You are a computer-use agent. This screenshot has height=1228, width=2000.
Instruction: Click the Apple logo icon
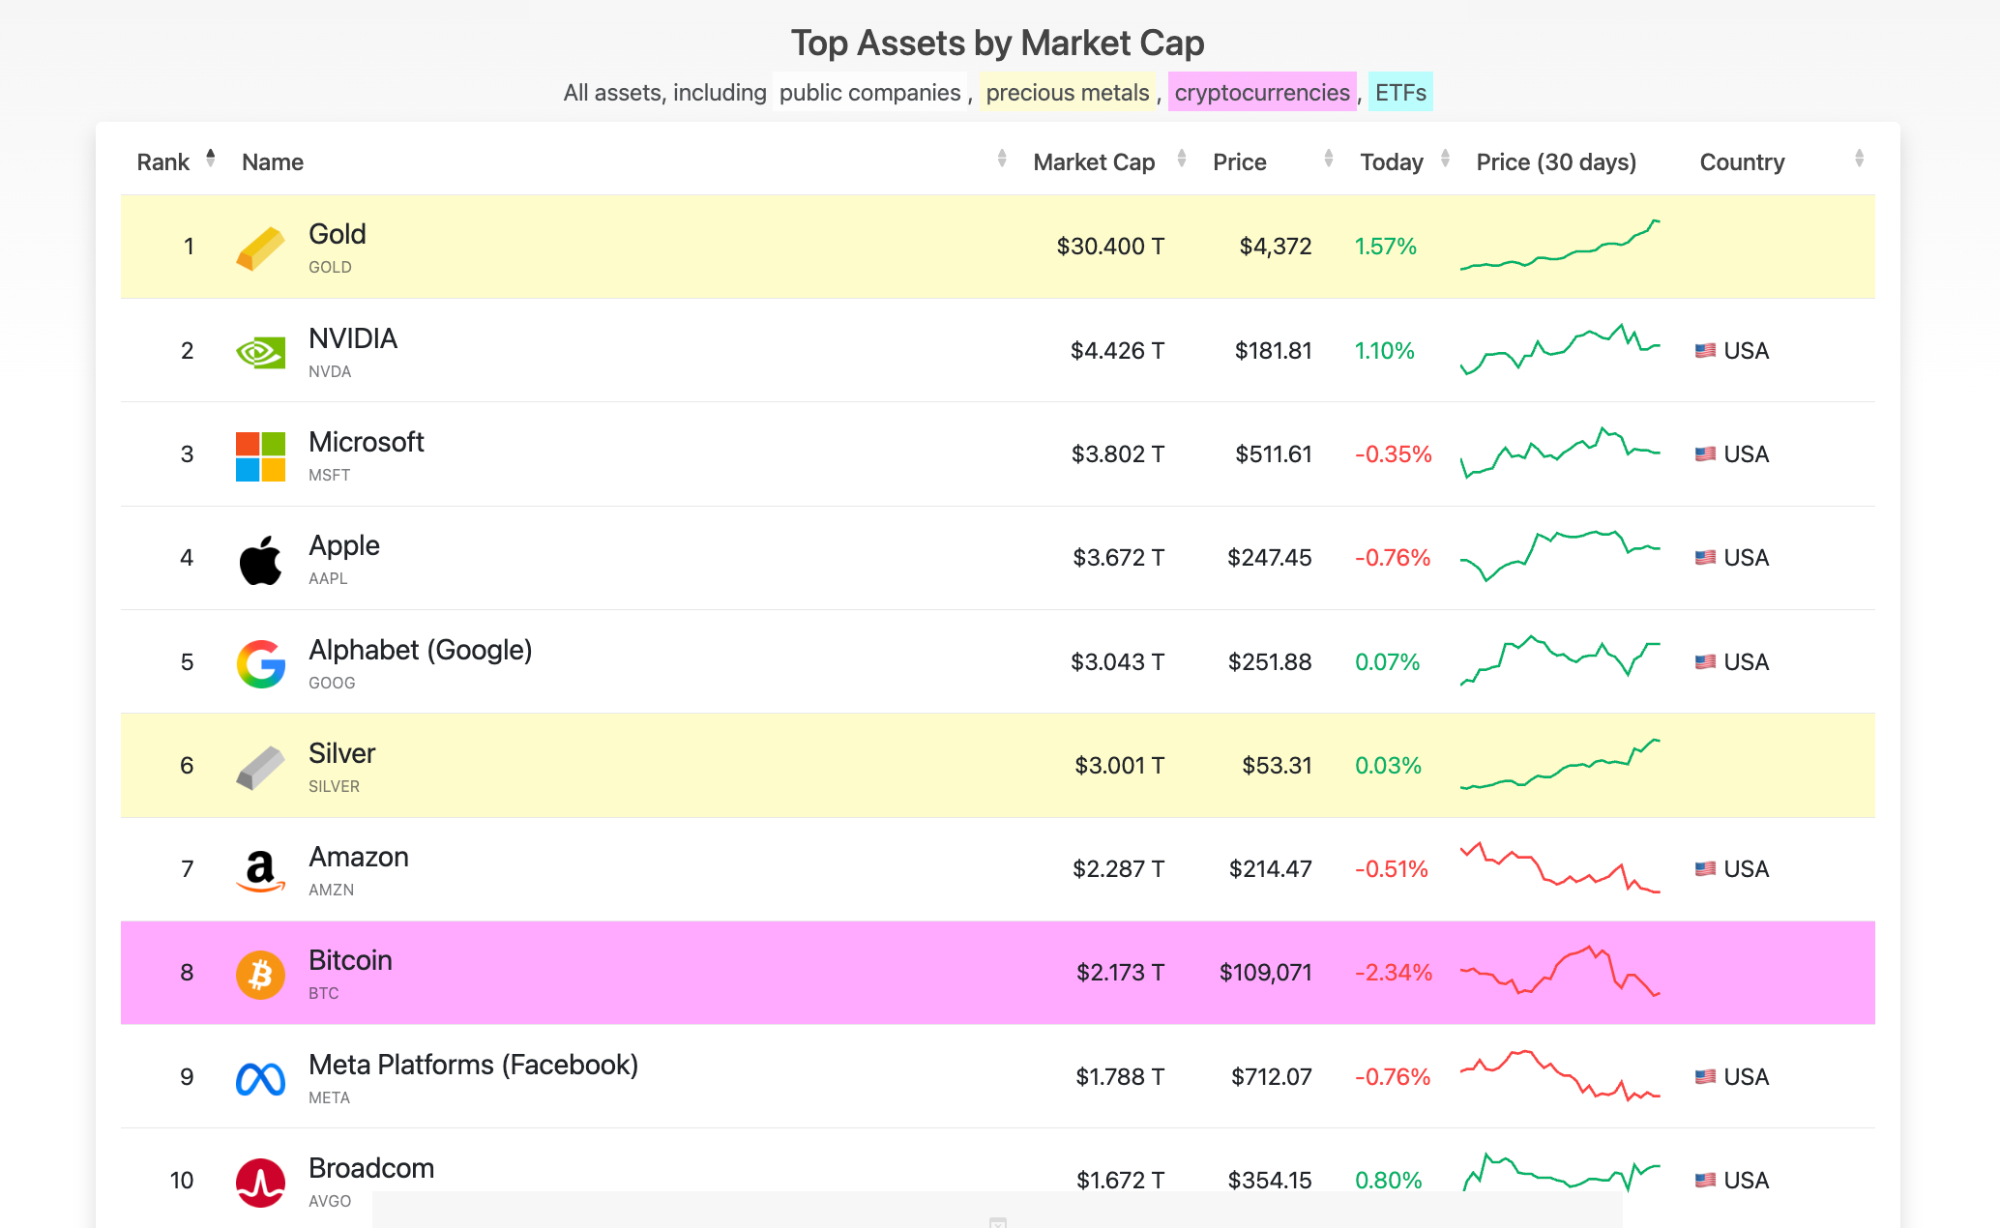[x=260, y=559]
